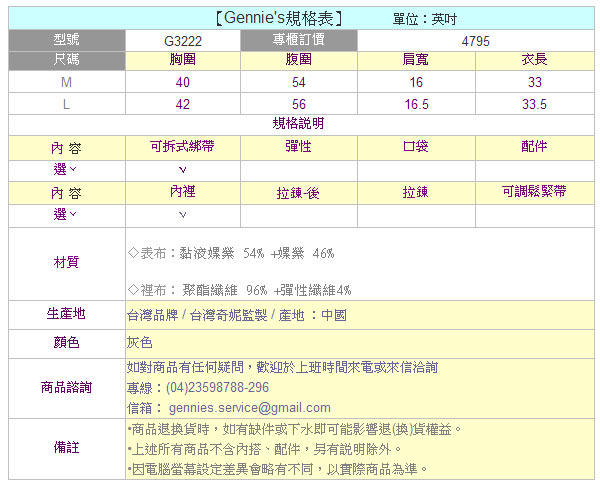This screenshot has height=485, width=600.
Task: Click the 備註 row label
Action: click(x=67, y=447)
